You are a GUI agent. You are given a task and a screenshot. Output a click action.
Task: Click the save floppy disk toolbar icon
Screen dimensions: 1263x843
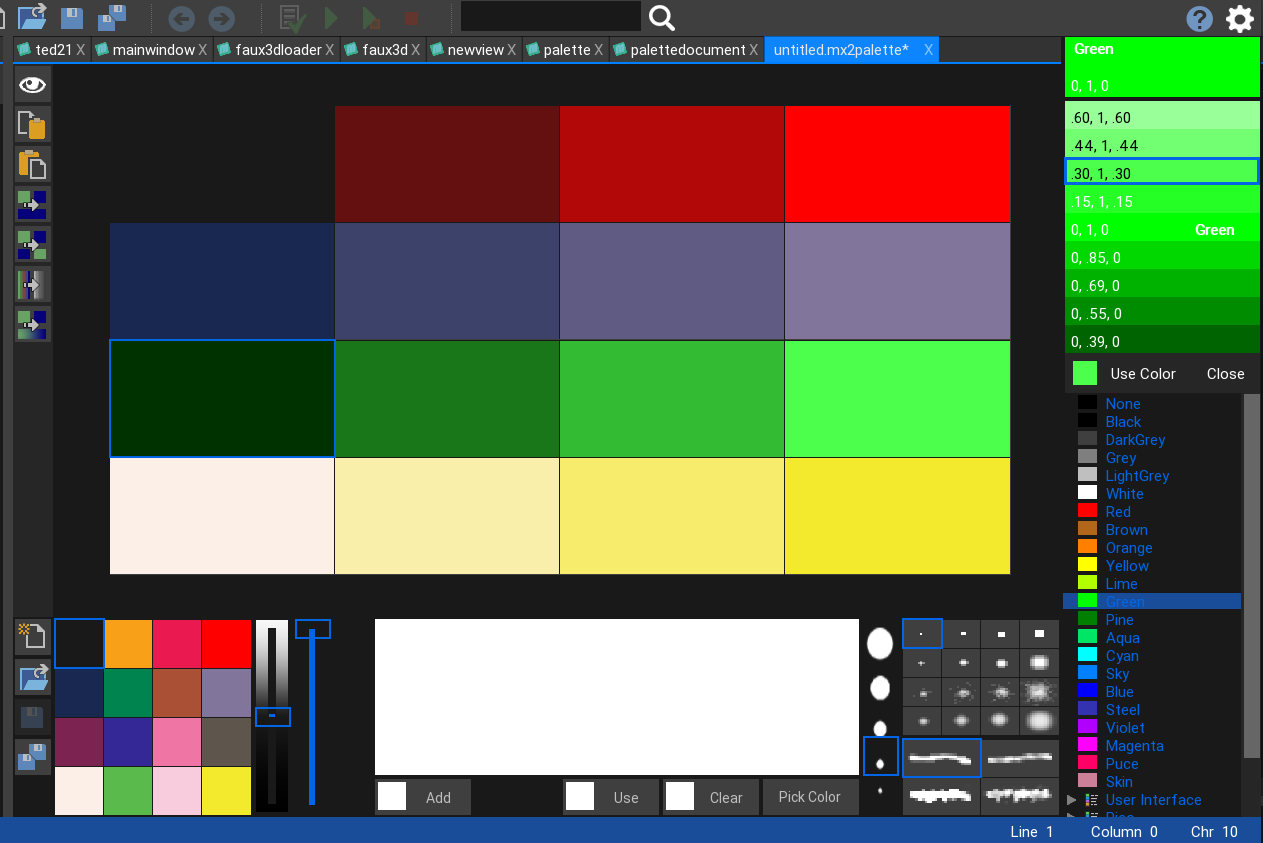pyautogui.click(x=72, y=17)
